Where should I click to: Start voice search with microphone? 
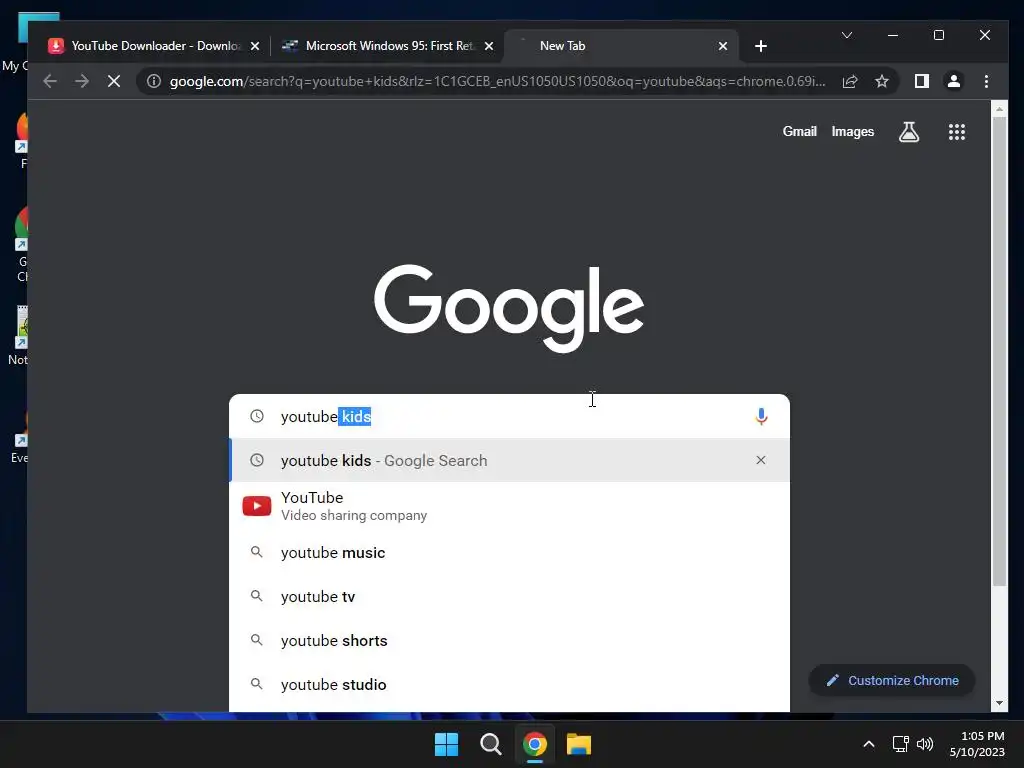761,416
